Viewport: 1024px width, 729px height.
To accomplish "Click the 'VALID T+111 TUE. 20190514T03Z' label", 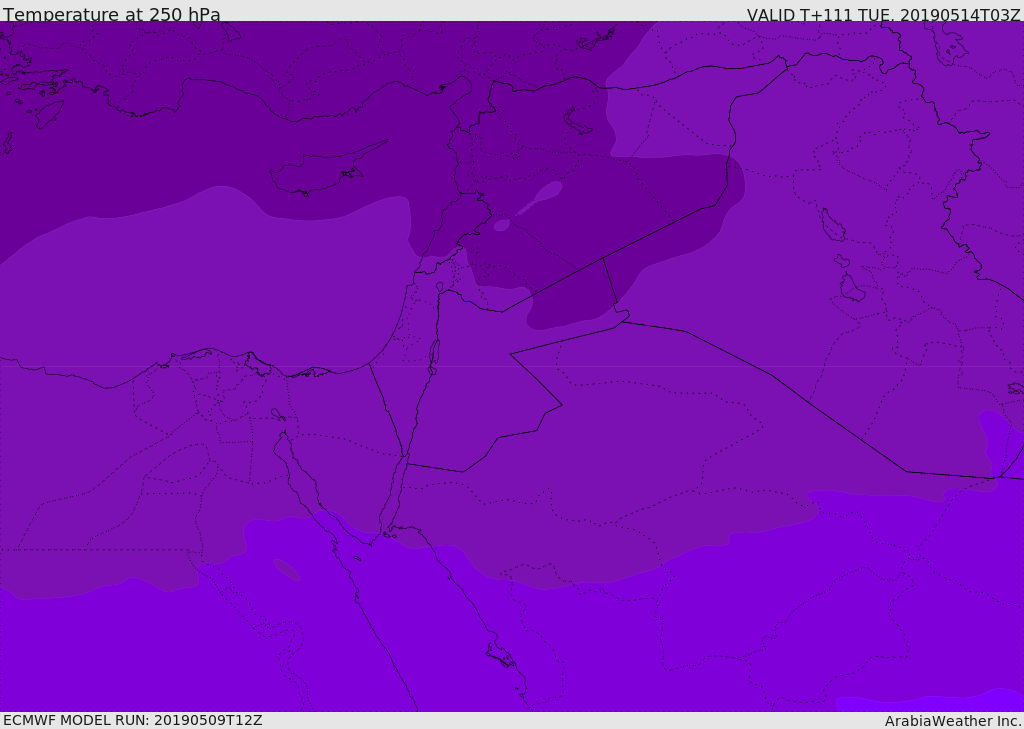I will (x=884, y=15).
